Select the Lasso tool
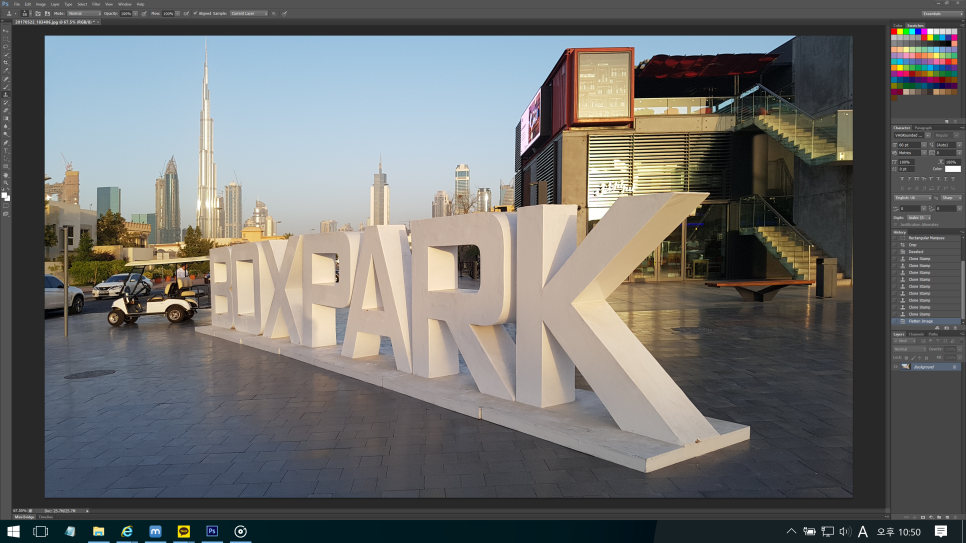 pos(6,46)
